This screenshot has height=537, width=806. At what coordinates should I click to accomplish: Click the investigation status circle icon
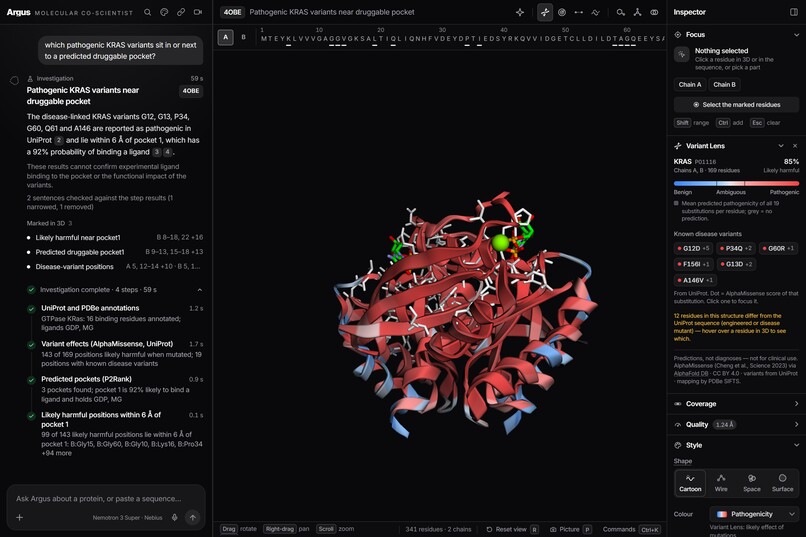[14, 80]
